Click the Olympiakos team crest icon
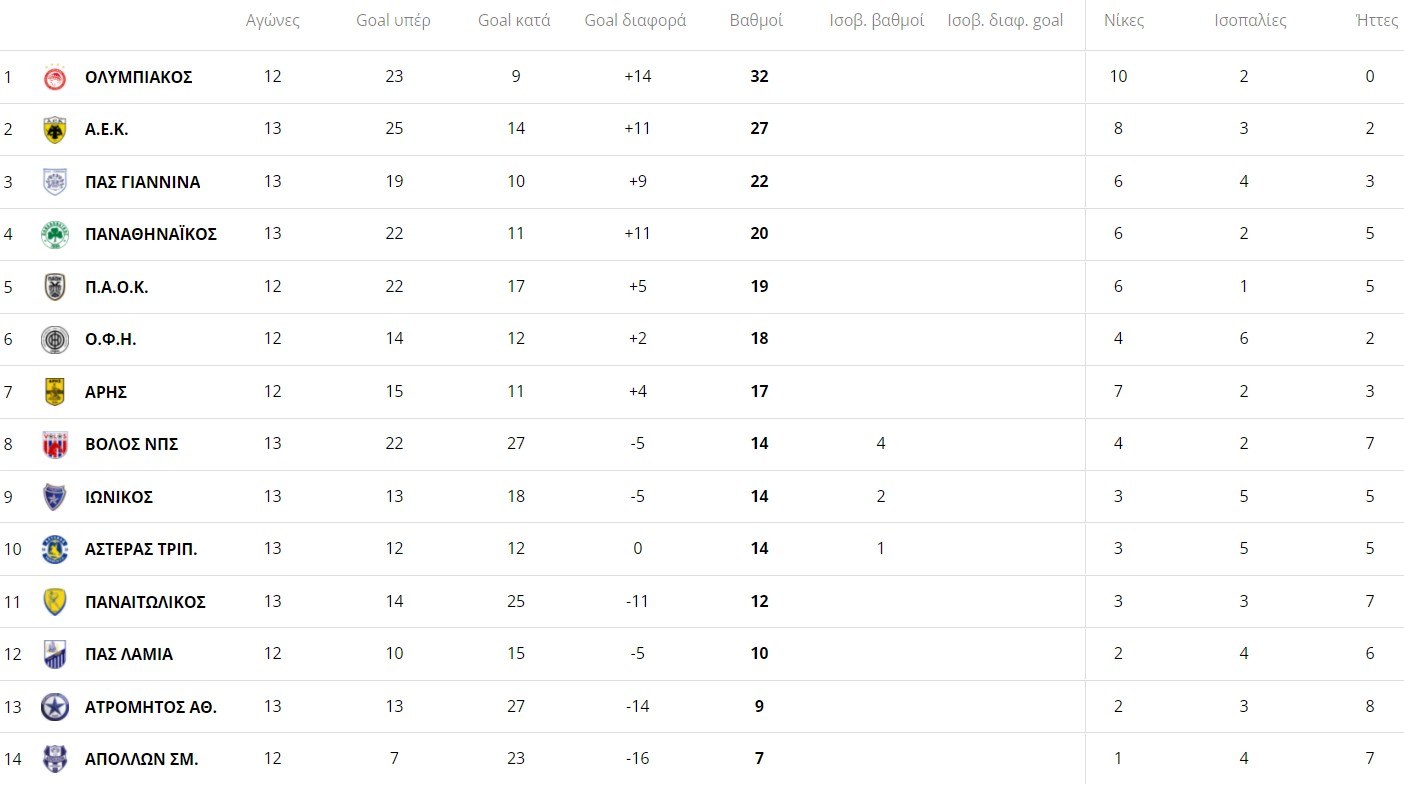1404x785 pixels. coord(55,77)
